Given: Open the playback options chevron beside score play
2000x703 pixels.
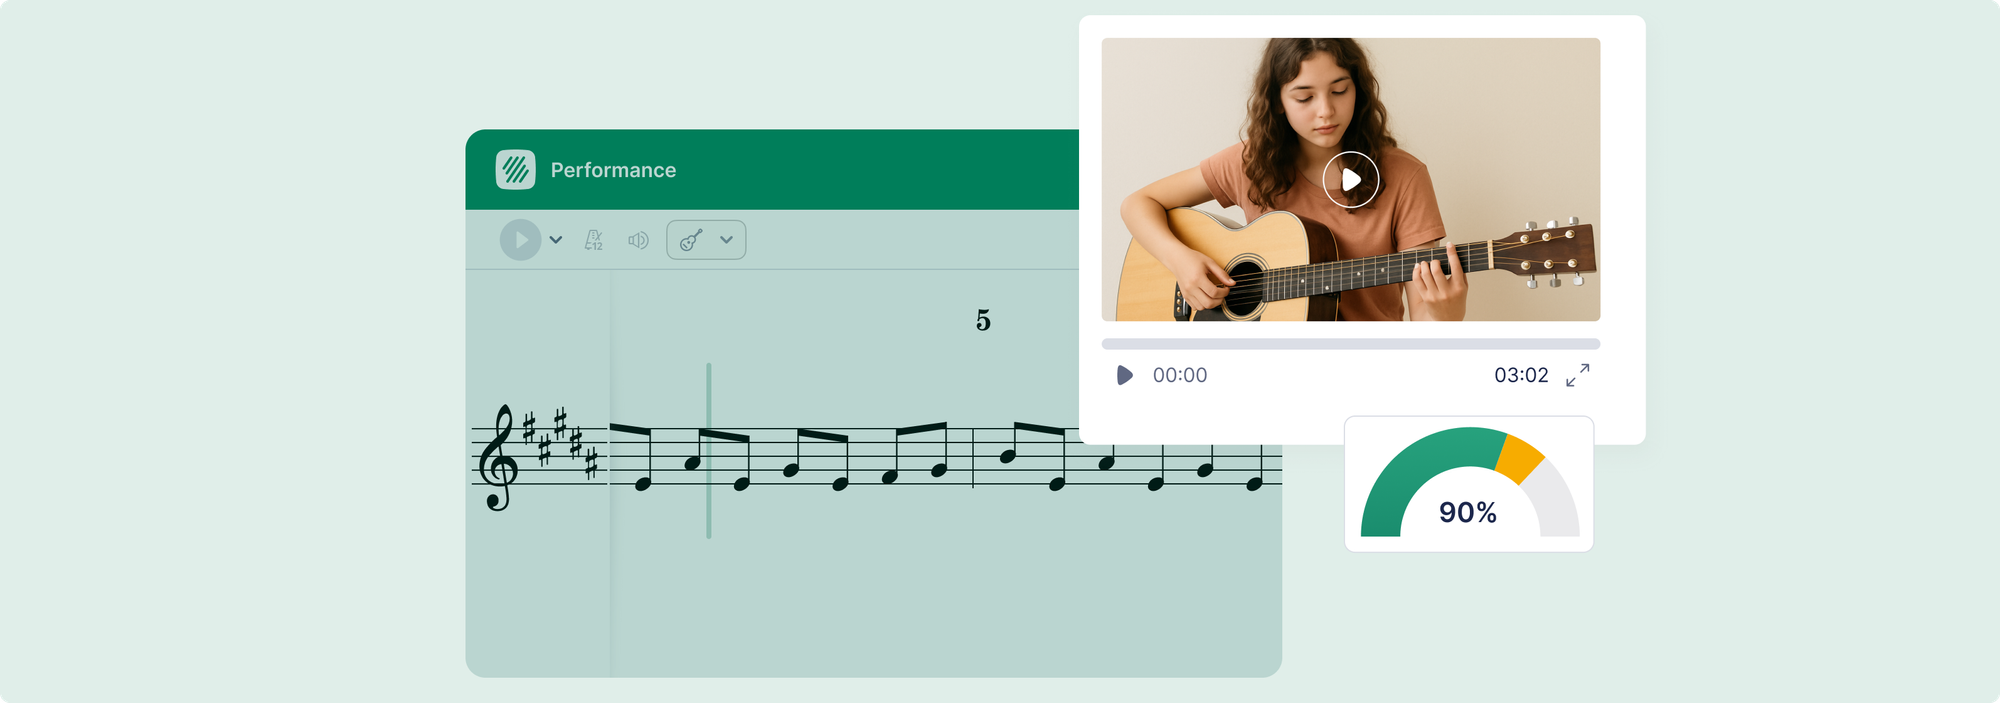Looking at the screenshot, I should pyautogui.click(x=556, y=240).
